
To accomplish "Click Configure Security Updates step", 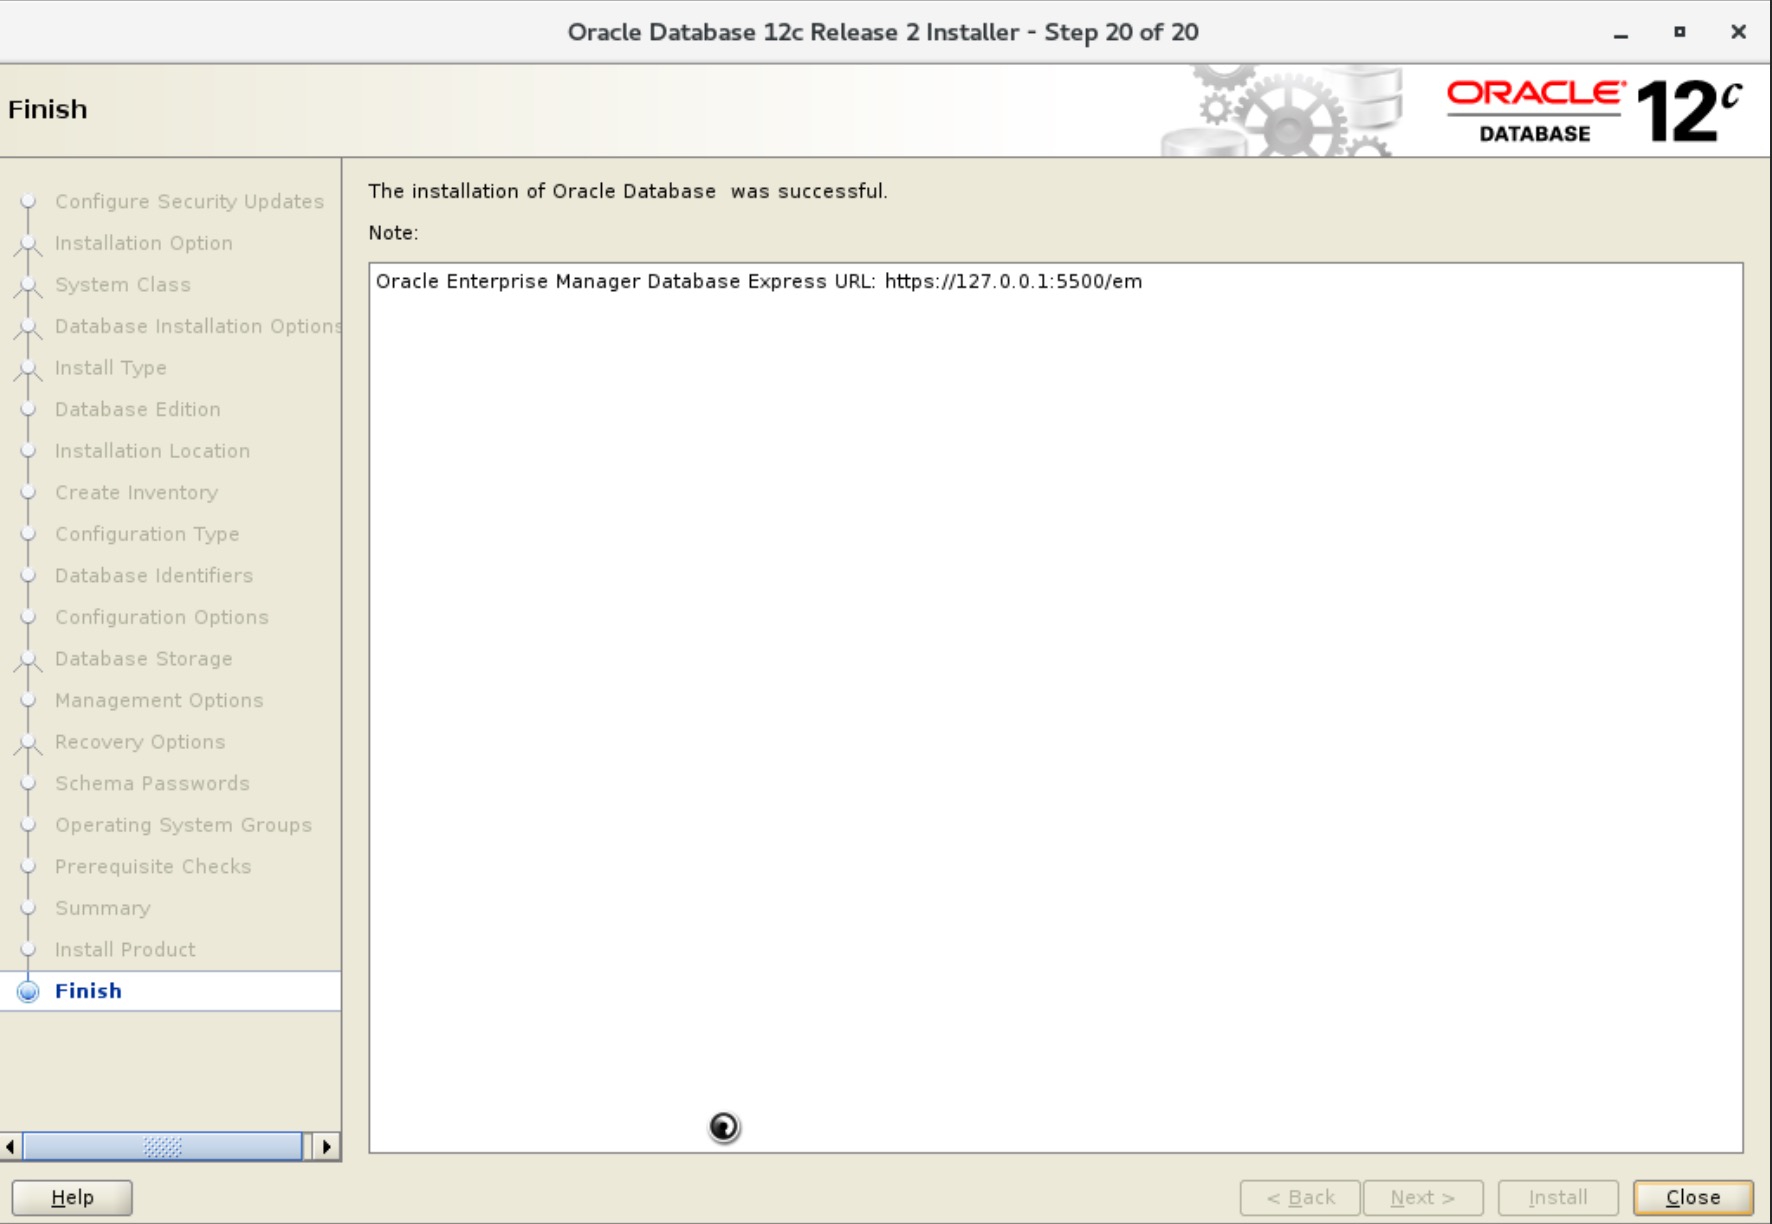I will tap(190, 201).
